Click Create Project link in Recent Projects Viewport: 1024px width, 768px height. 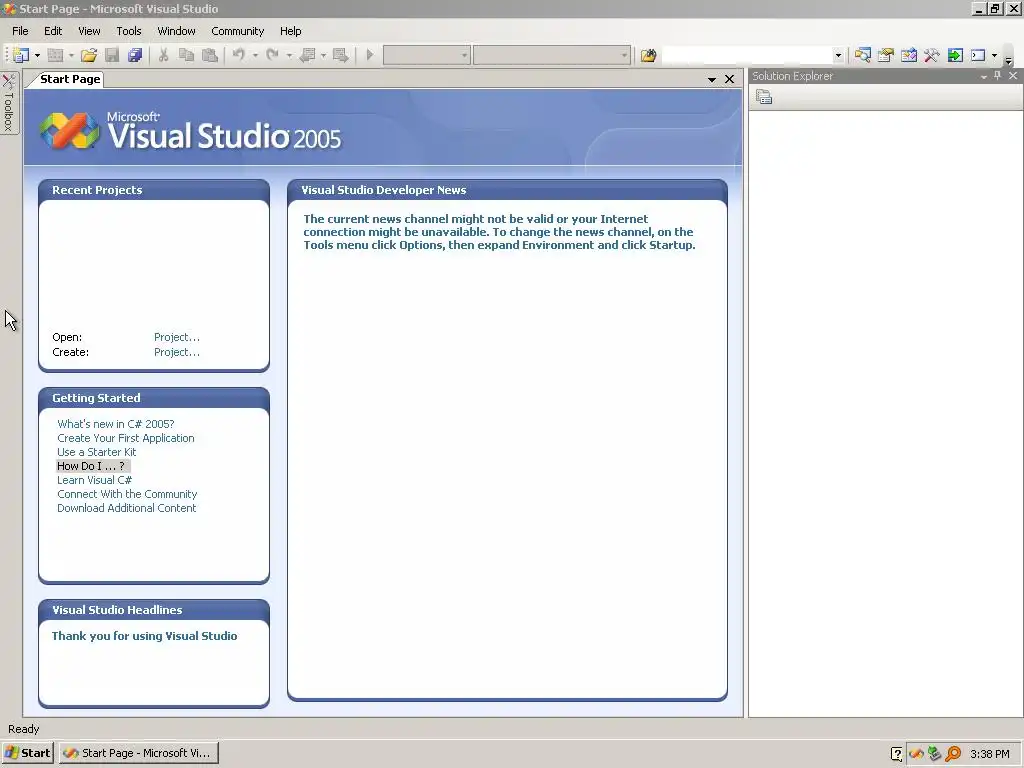[177, 352]
